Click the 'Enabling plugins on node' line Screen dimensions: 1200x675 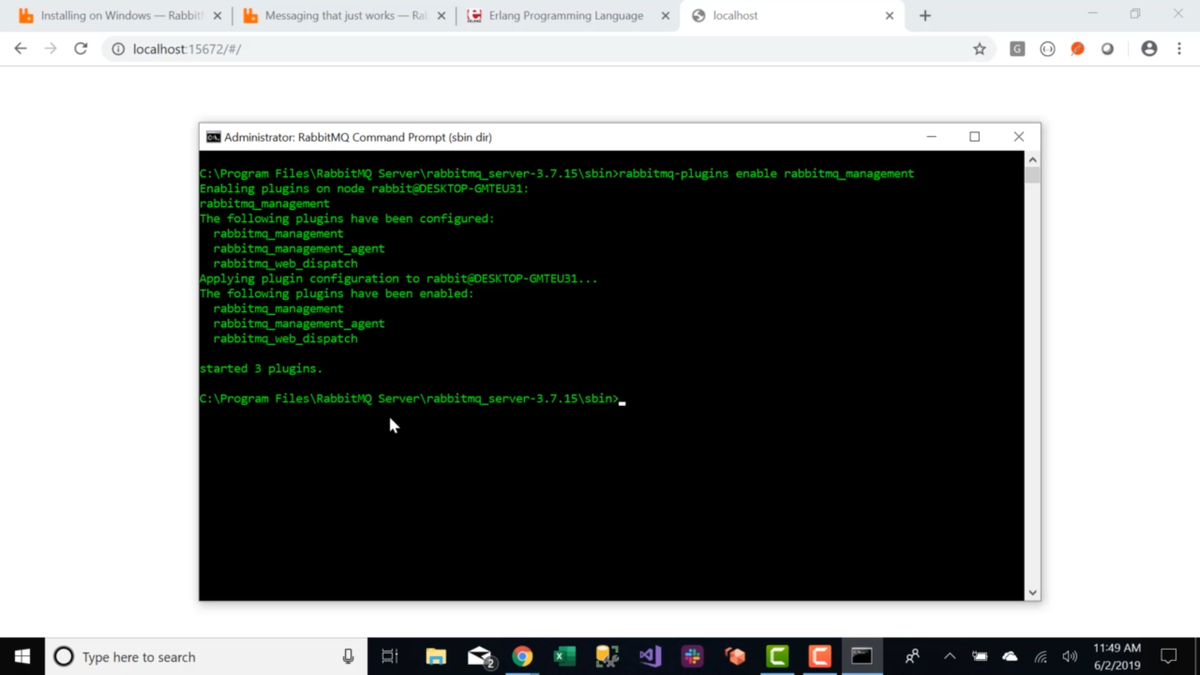tap(364, 188)
